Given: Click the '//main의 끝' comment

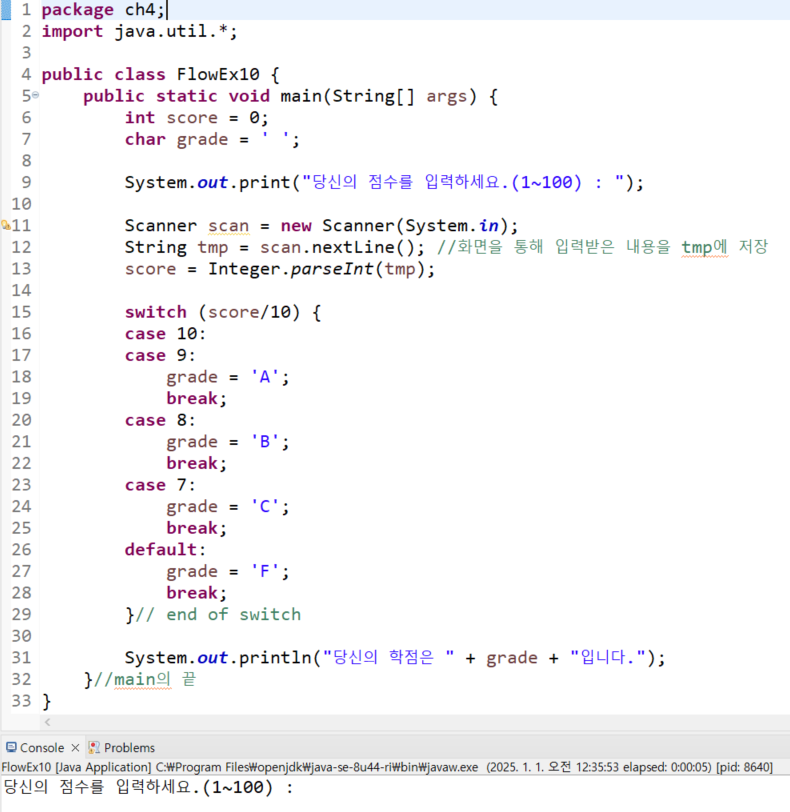Looking at the screenshot, I should click(x=144, y=679).
